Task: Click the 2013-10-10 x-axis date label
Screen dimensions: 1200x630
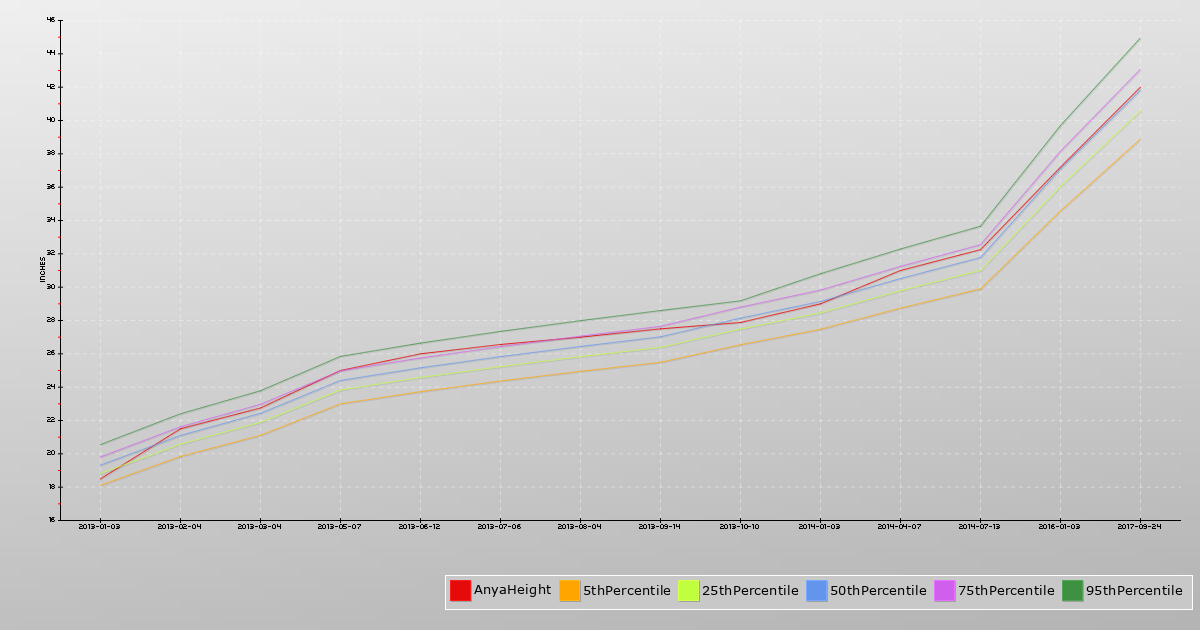Action: (740, 526)
